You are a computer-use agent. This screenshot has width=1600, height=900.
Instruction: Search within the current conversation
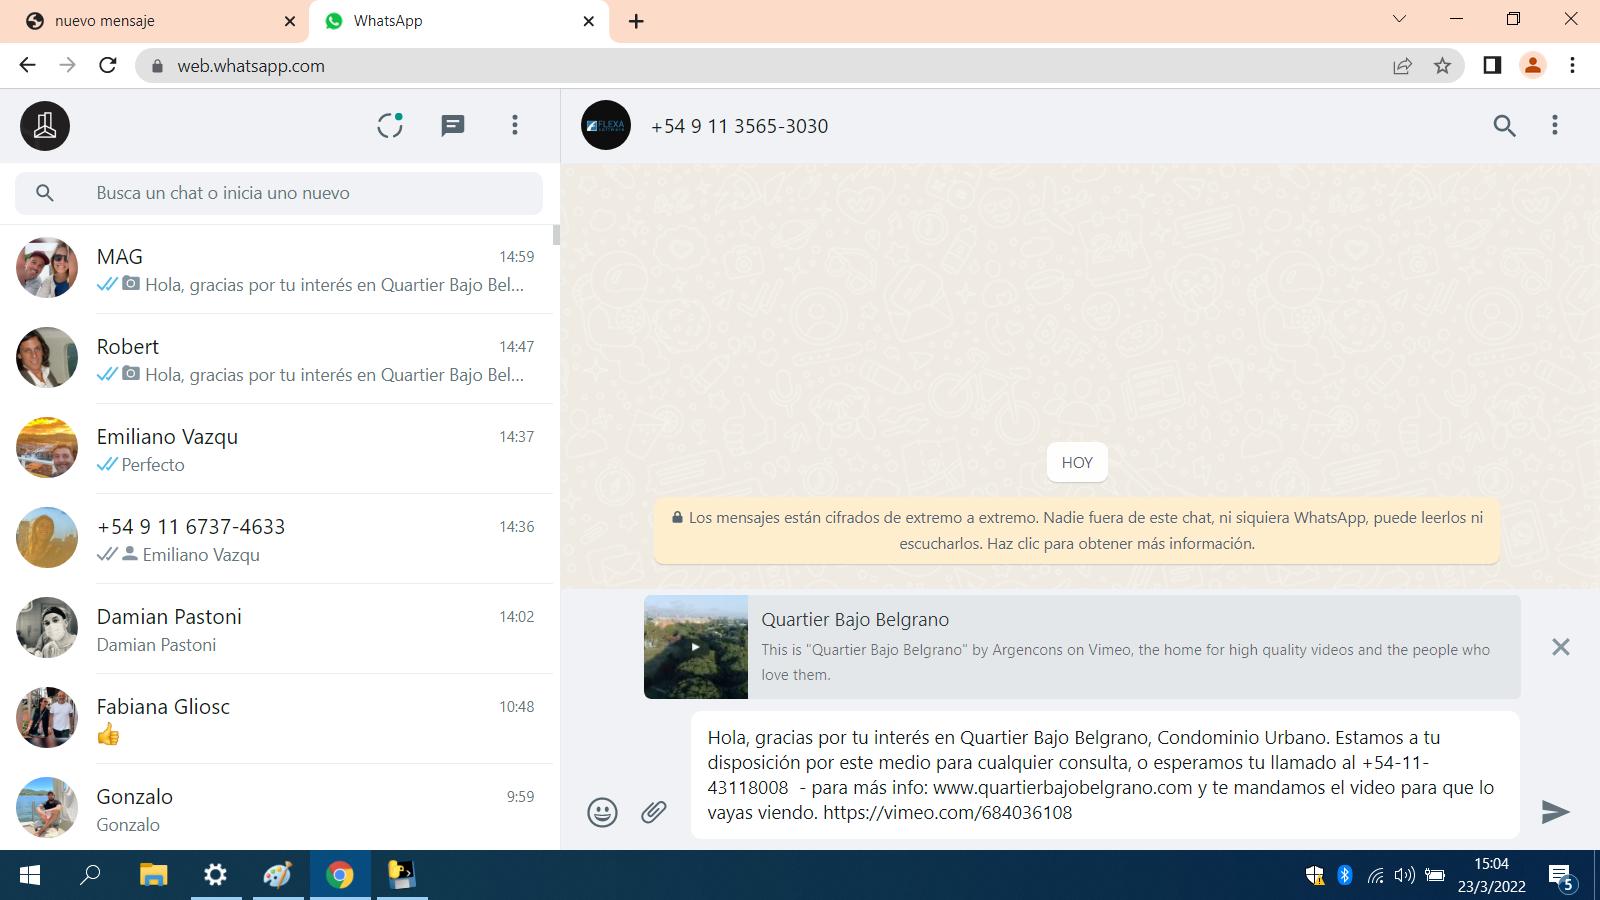tap(1505, 125)
